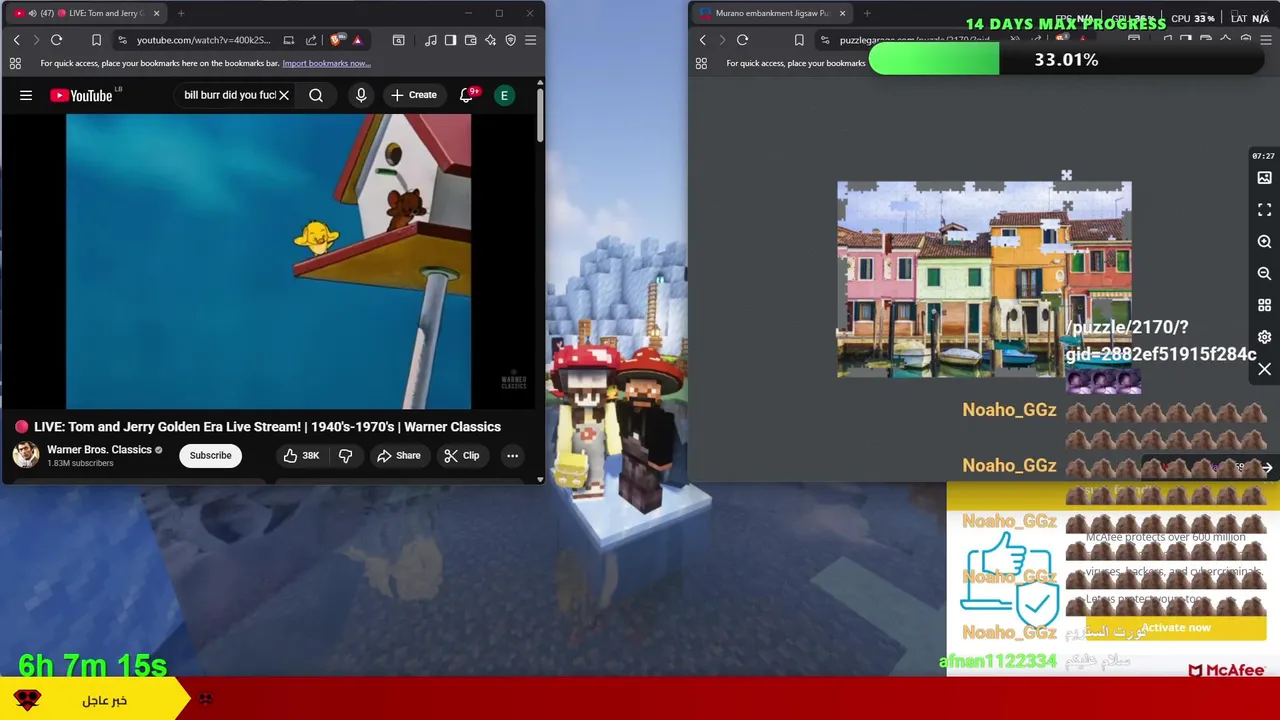Open a new tab in YouTube window
The width and height of the screenshot is (1280, 720).
(x=181, y=13)
